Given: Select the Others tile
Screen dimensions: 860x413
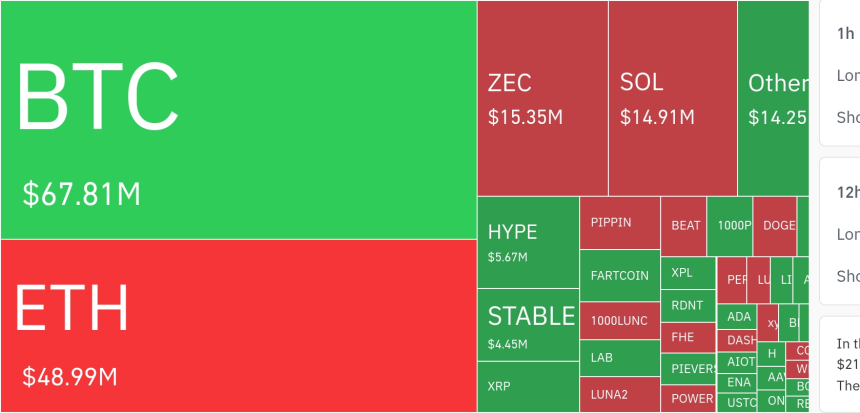Looking at the screenshot, I should tap(773, 98).
